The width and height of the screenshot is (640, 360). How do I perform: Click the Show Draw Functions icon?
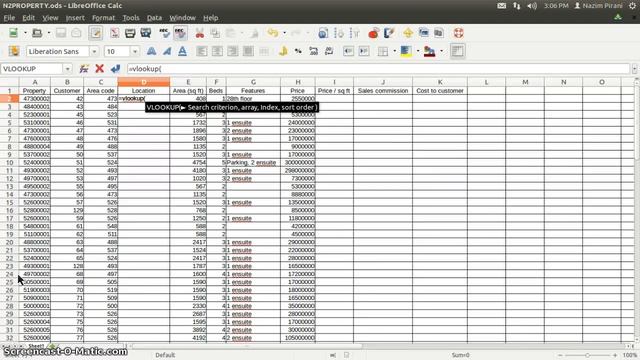(389, 33)
